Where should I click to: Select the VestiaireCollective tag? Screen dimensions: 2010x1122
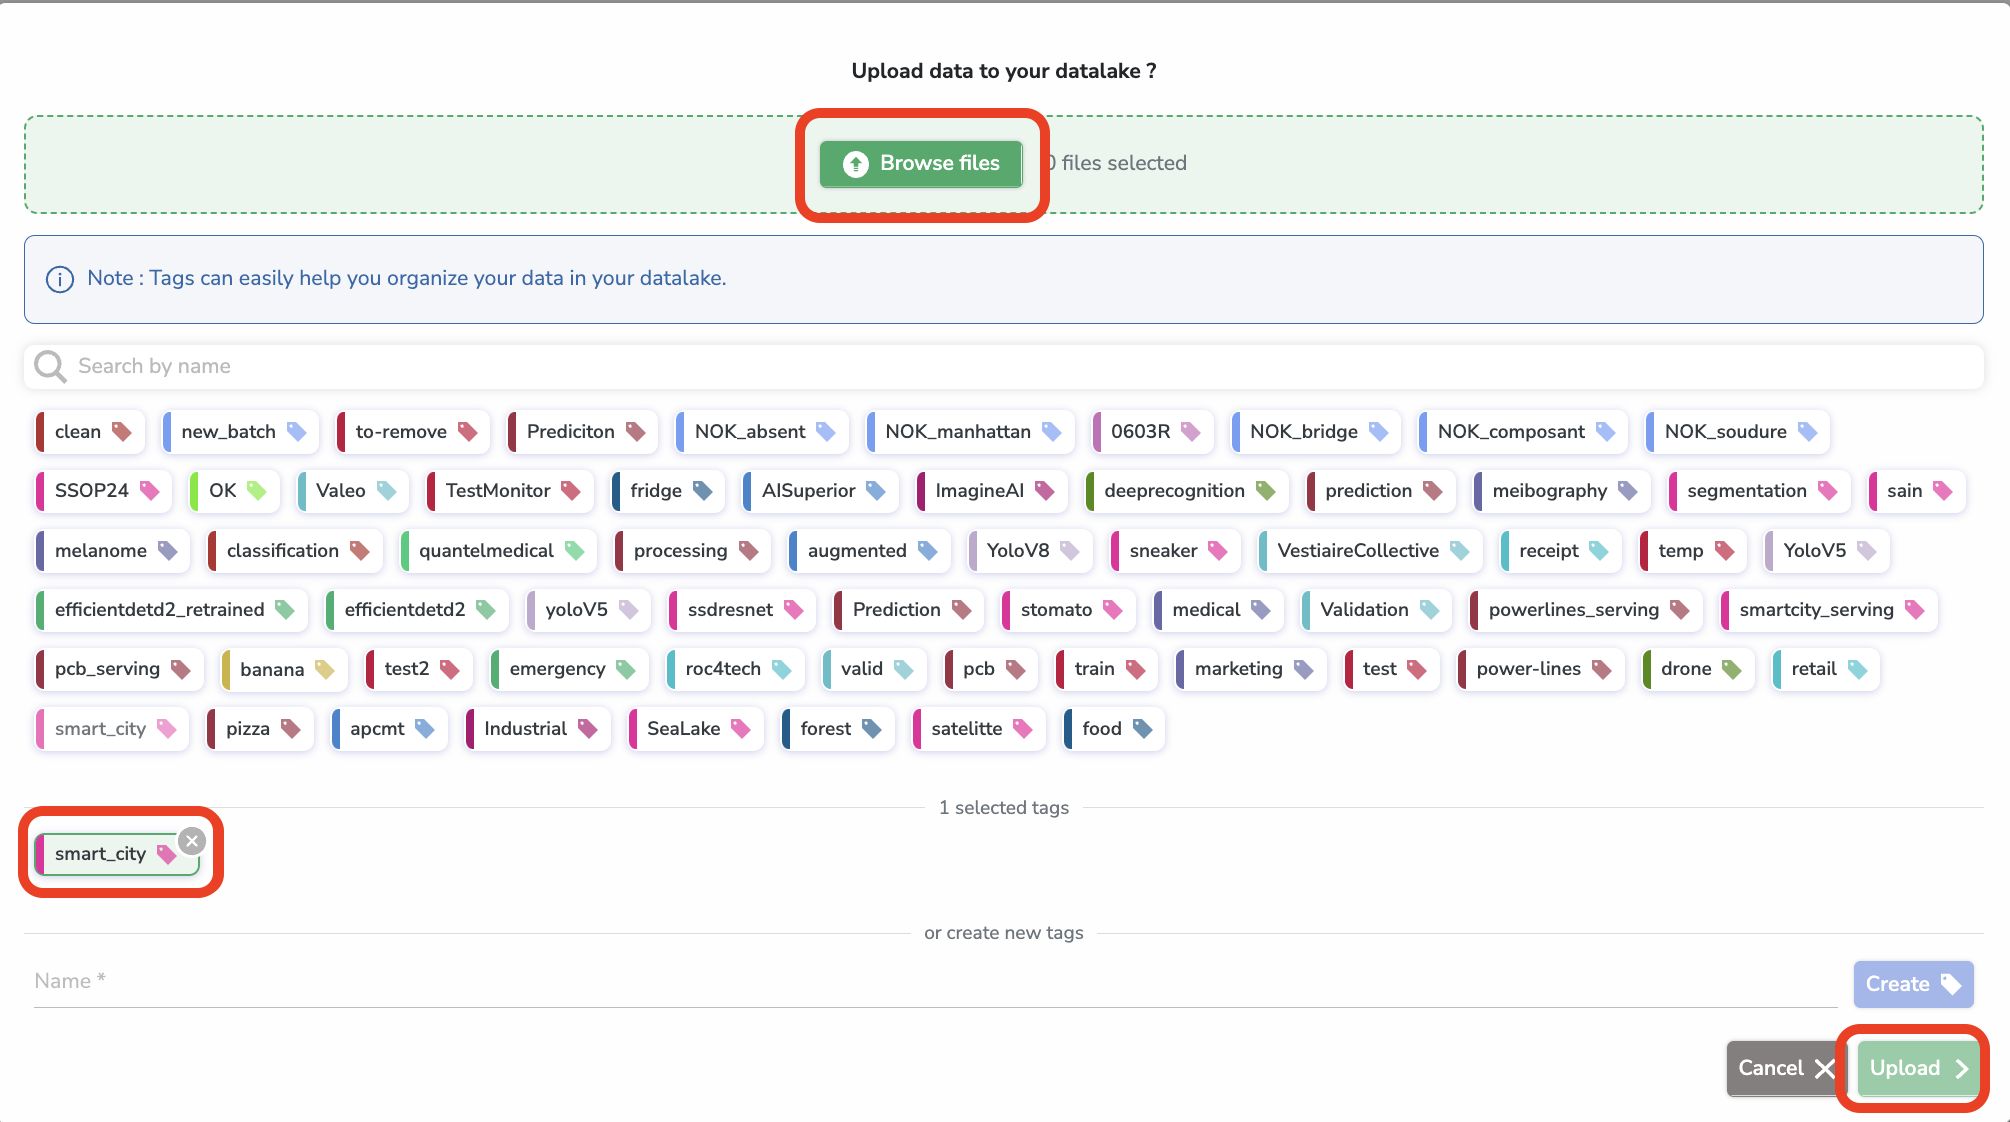click(1369, 550)
